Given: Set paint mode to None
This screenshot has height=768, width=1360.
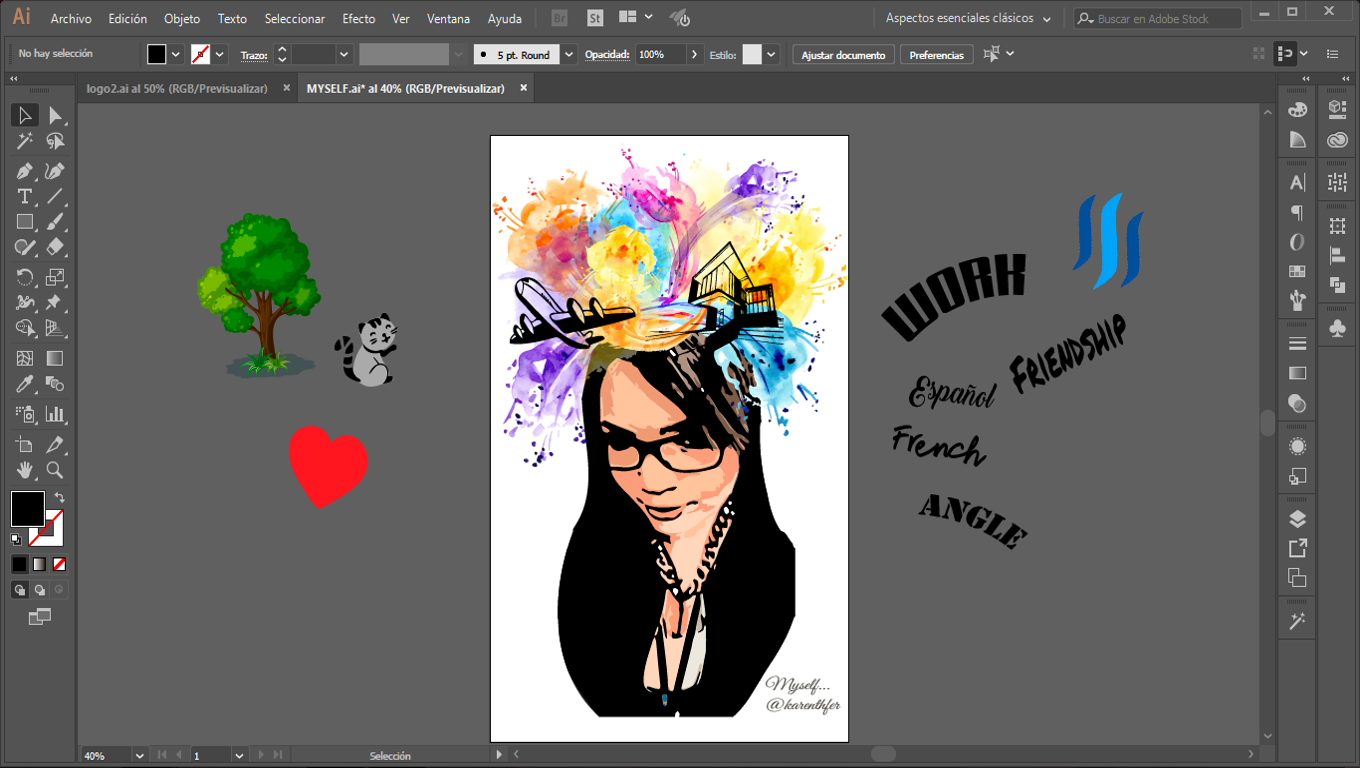Looking at the screenshot, I should point(59,564).
